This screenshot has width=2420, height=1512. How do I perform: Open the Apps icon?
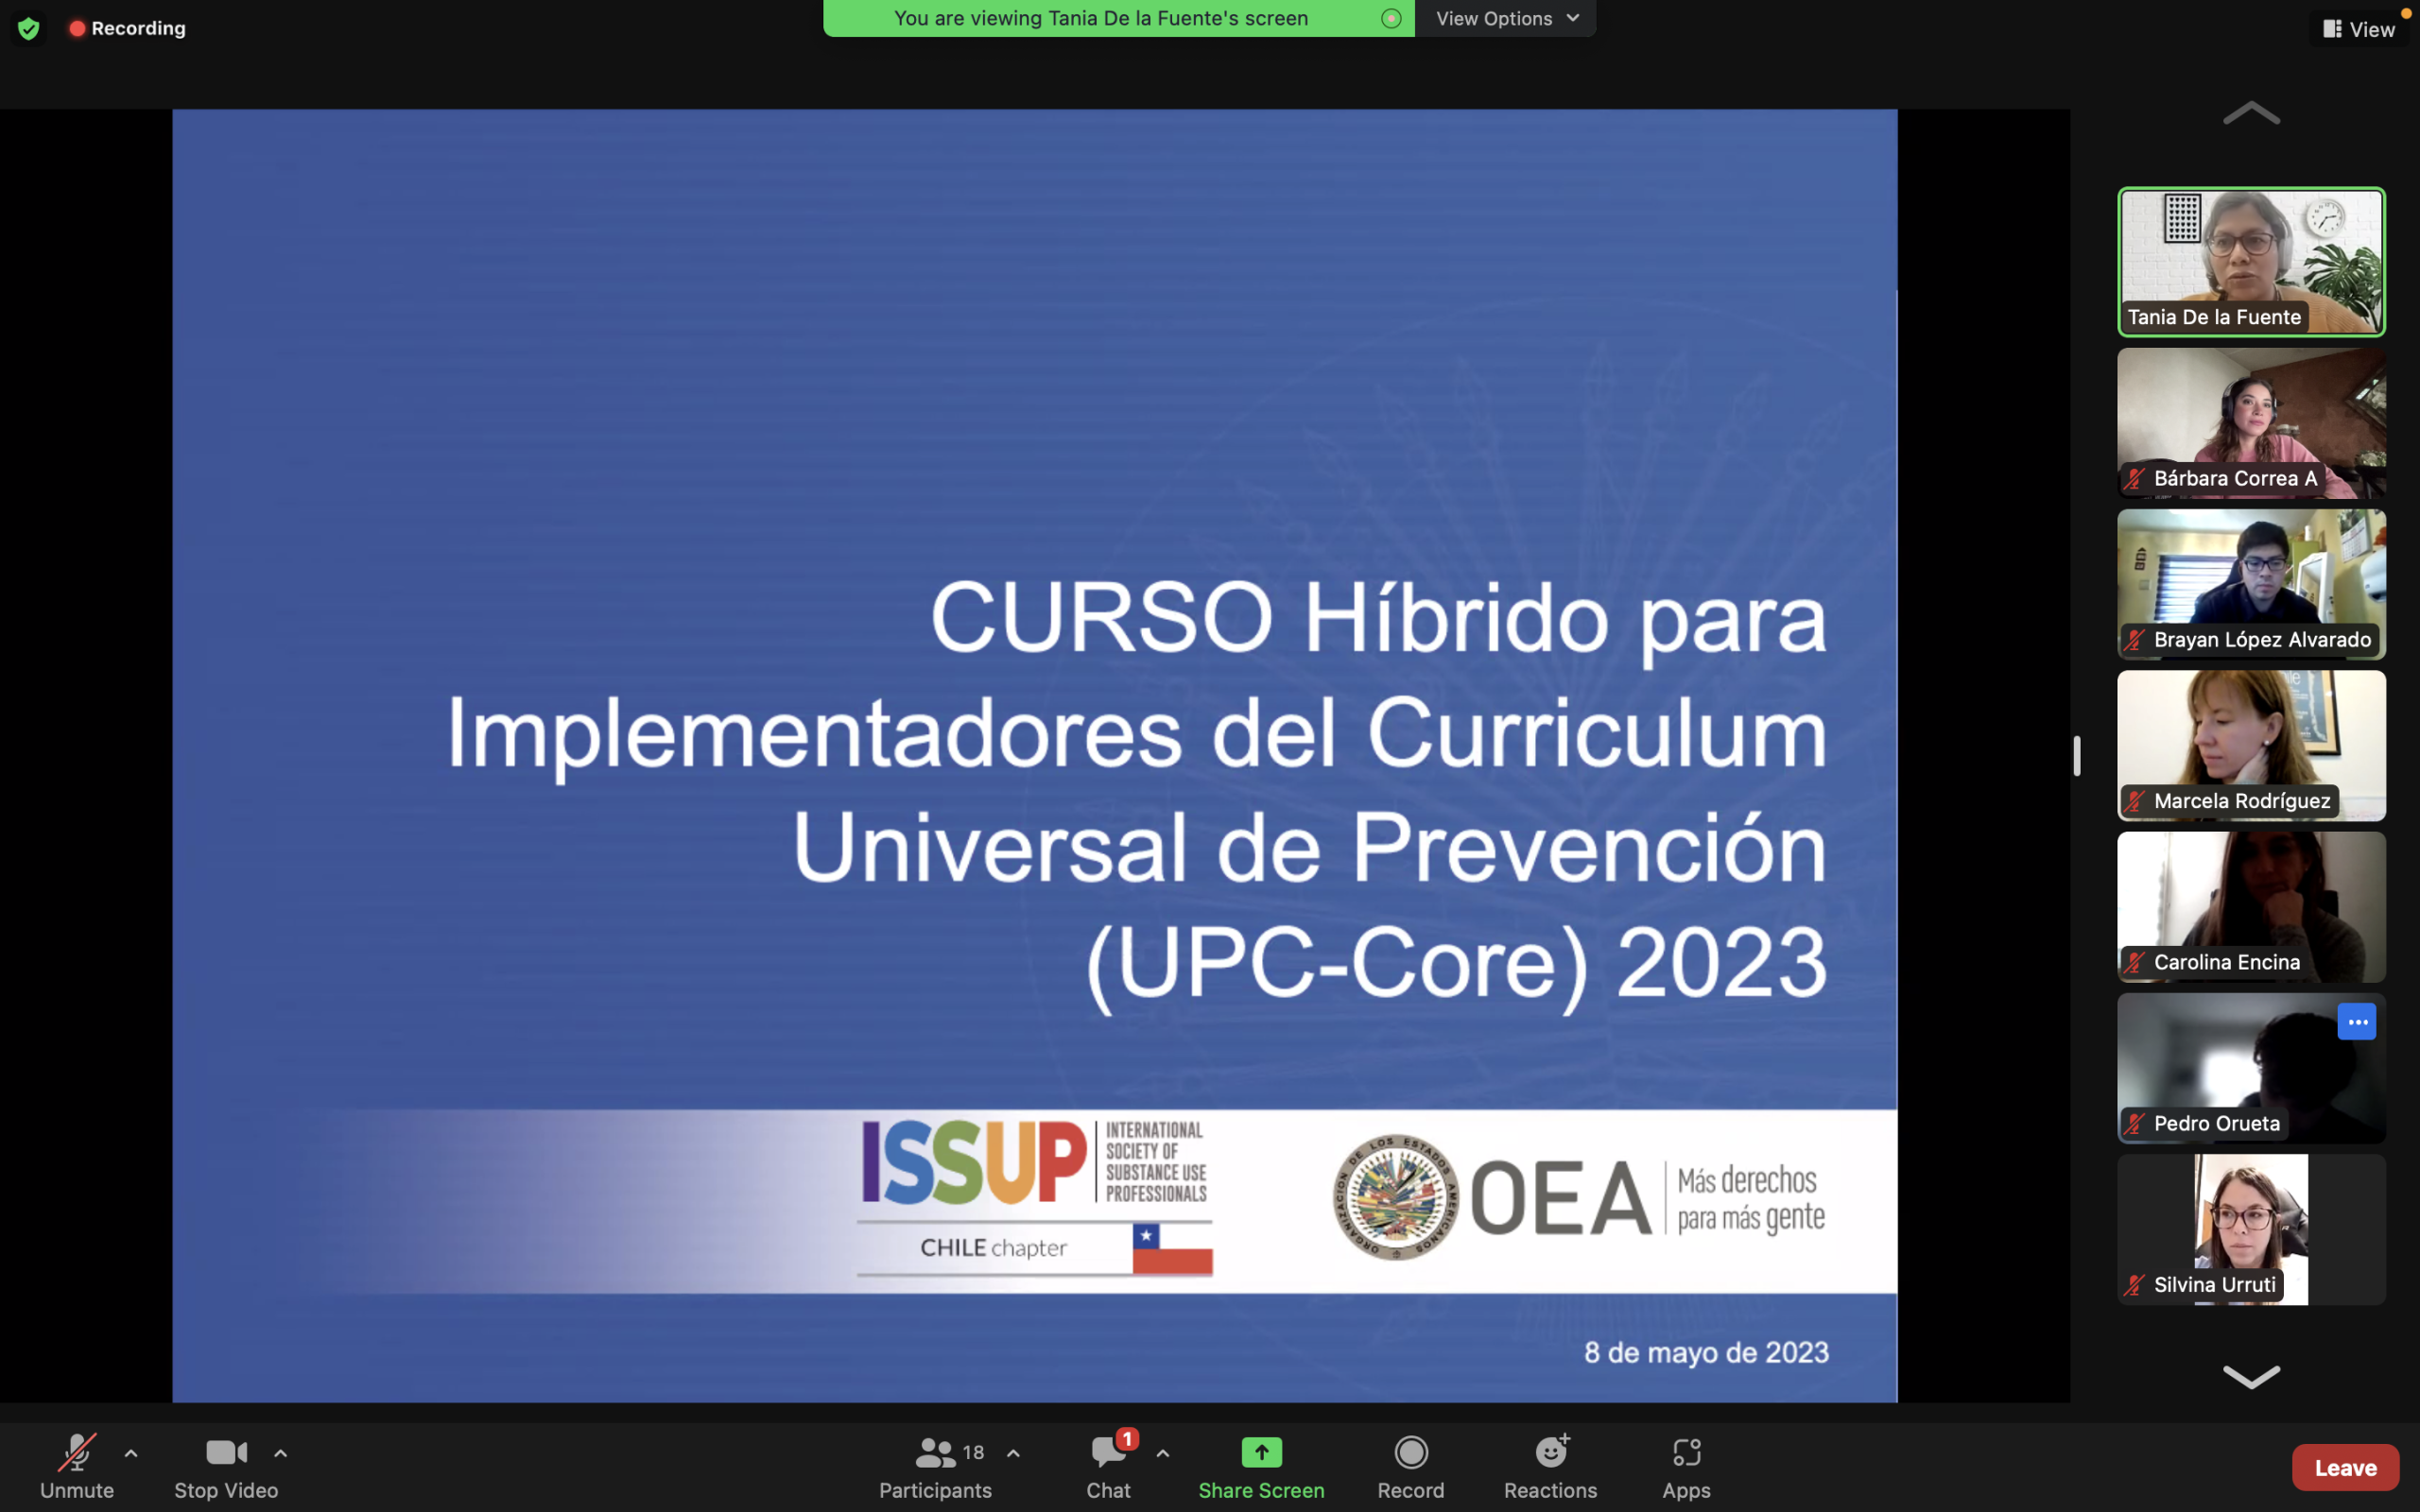[1686, 1452]
